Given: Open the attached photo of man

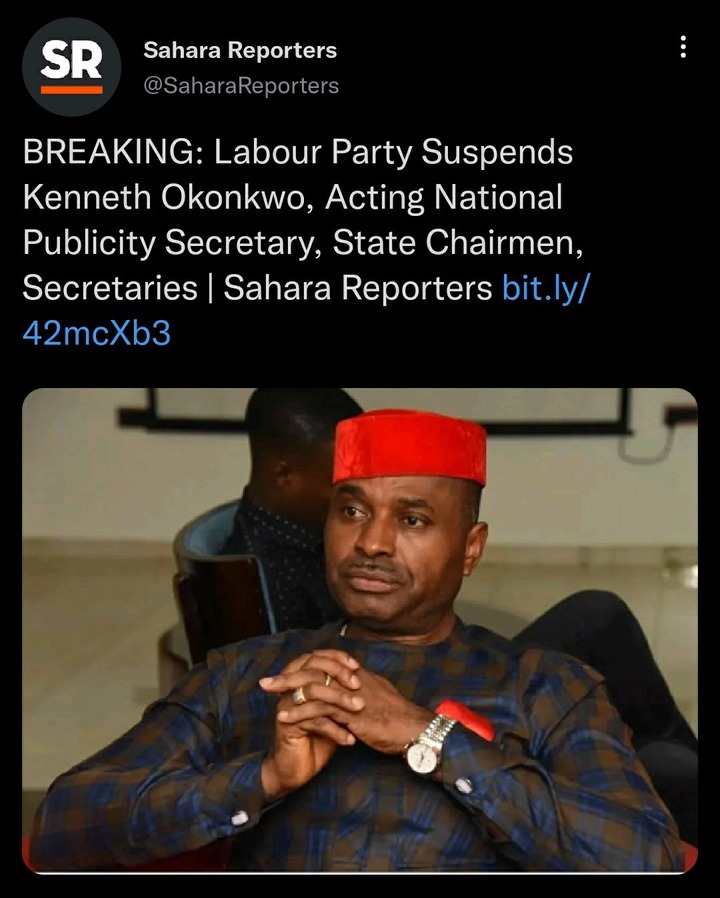Looking at the screenshot, I should pyautogui.click(x=360, y=631).
